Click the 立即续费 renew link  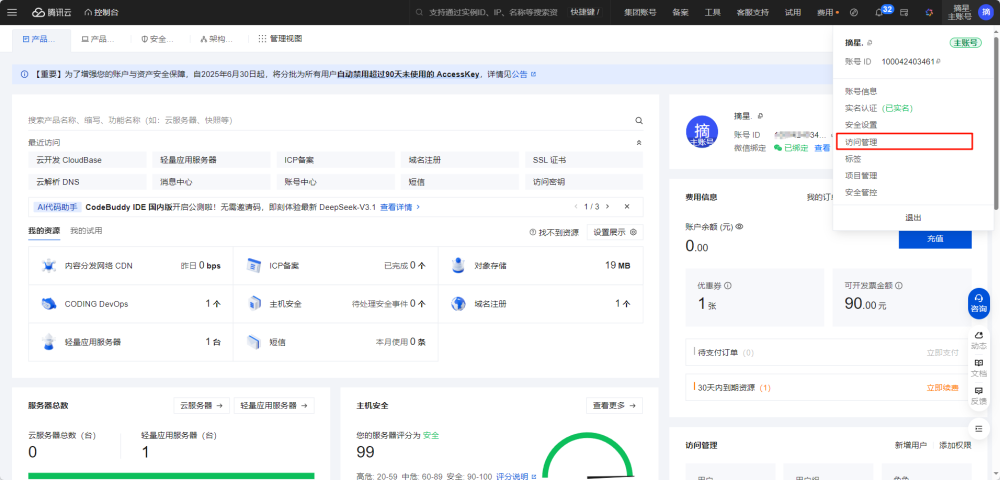[x=943, y=388]
